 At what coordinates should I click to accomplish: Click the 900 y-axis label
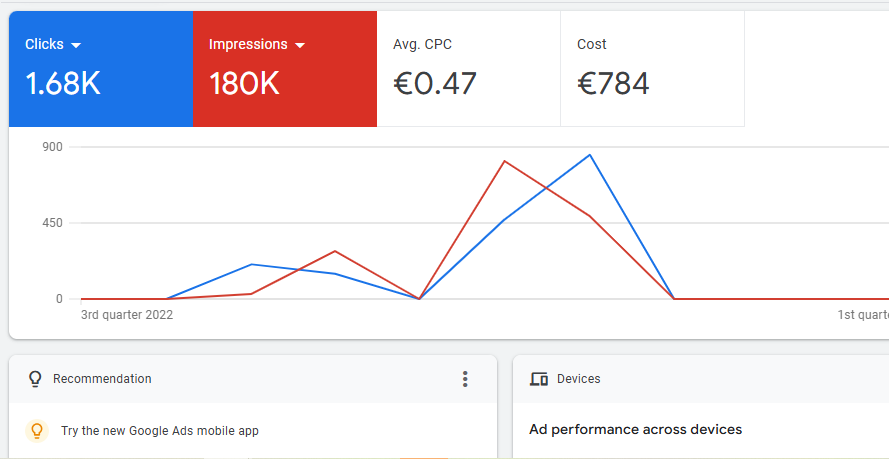(52, 147)
